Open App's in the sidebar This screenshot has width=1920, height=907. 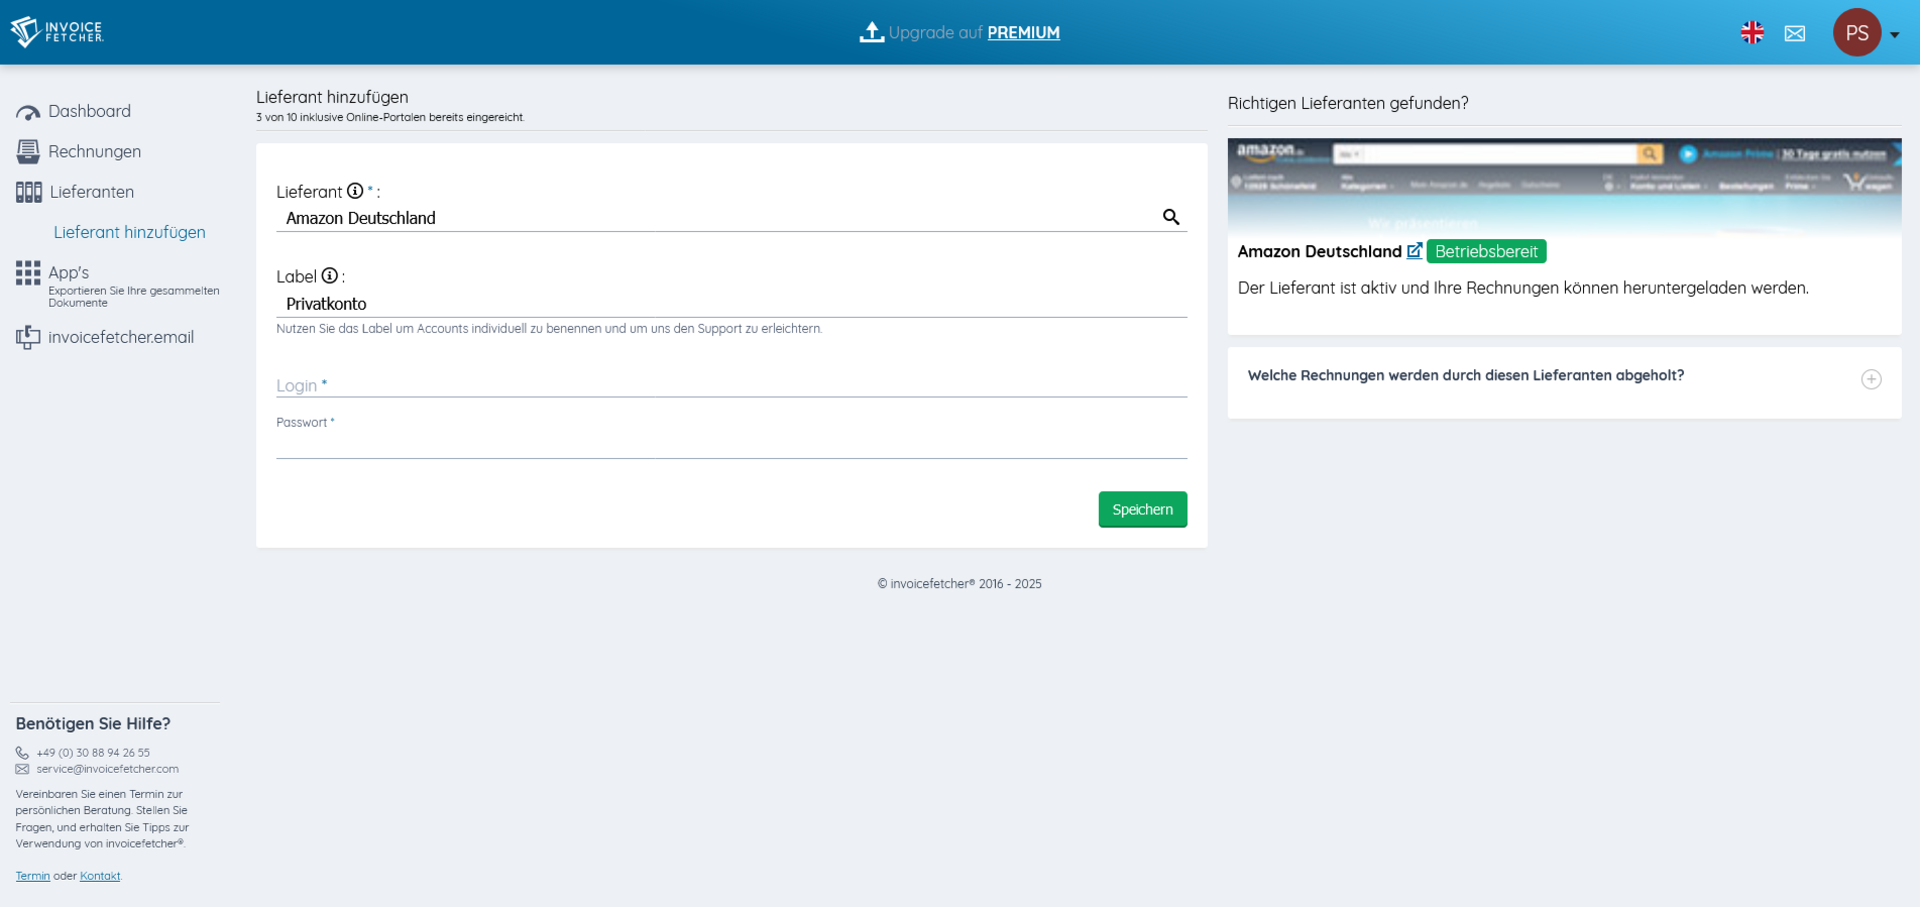coord(68,272)
